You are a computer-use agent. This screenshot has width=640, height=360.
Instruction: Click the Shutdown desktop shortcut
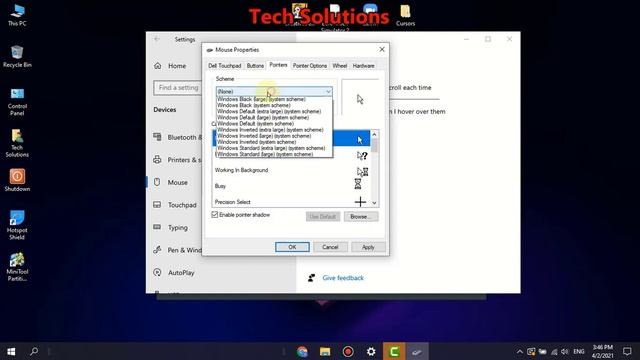tap(17, 180)
